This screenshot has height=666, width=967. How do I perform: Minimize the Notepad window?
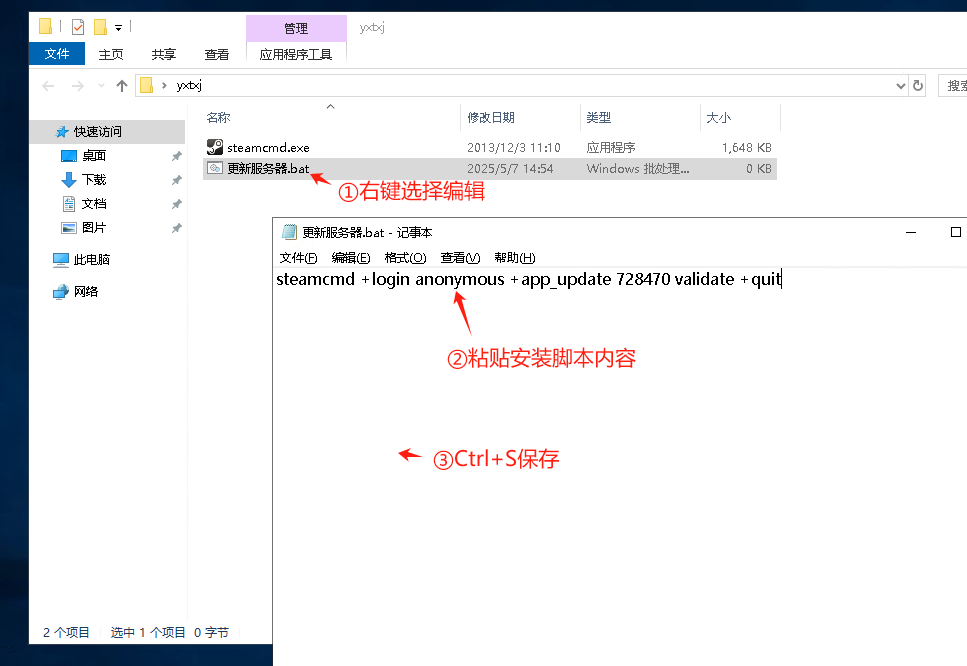pyautogui.click(x=911, y=232)
